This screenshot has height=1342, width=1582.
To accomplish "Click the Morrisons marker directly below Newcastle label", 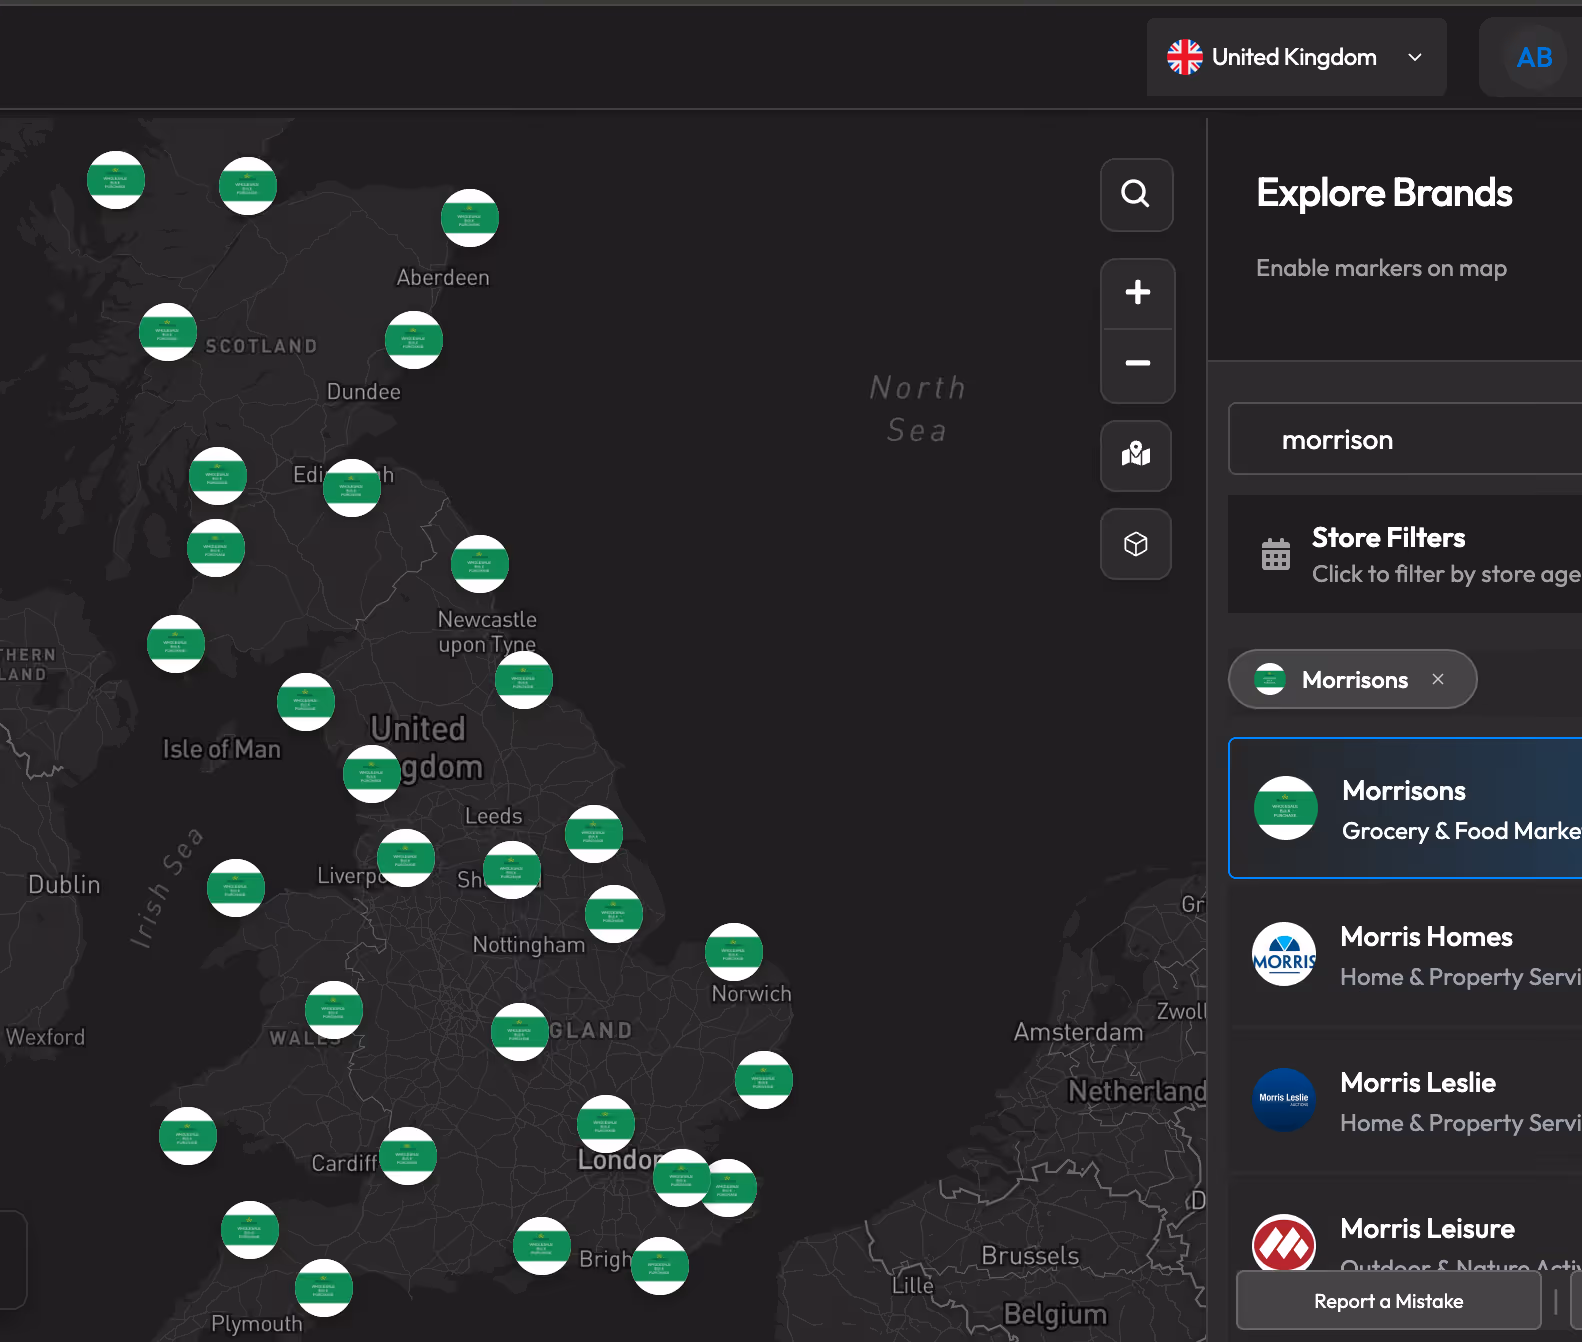I will (524, 680).
